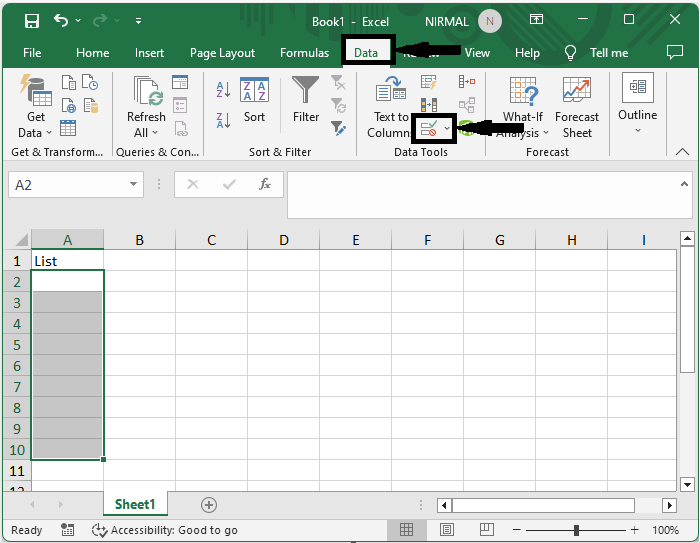Screen dimensions: 700x543
Task: Click cell A1 containing List
Action: pos(67,260)
